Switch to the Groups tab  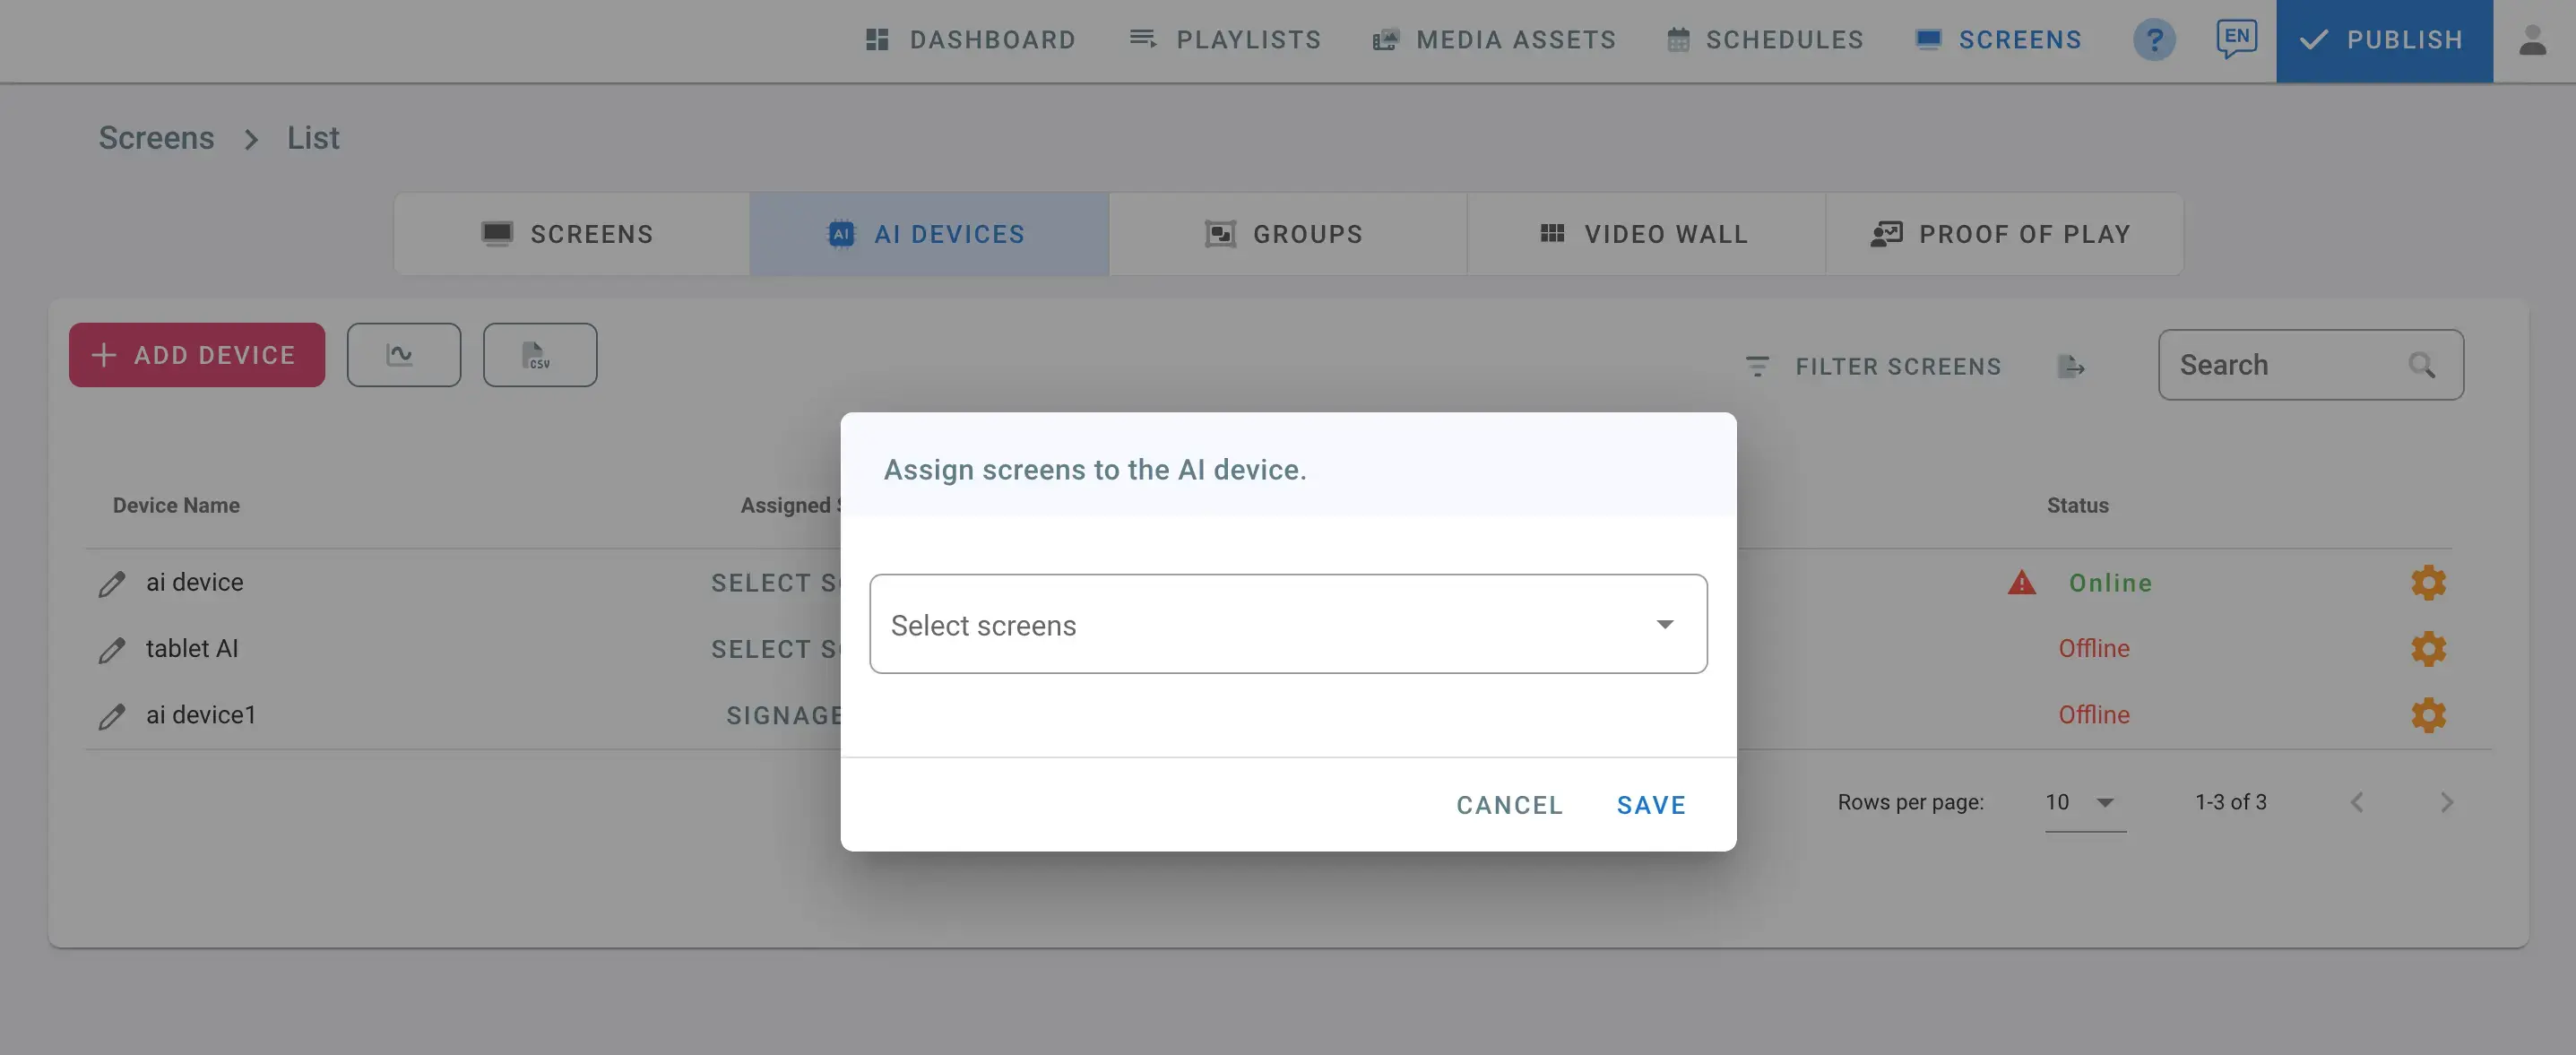pyautogui.click(x=1286, y=234)
